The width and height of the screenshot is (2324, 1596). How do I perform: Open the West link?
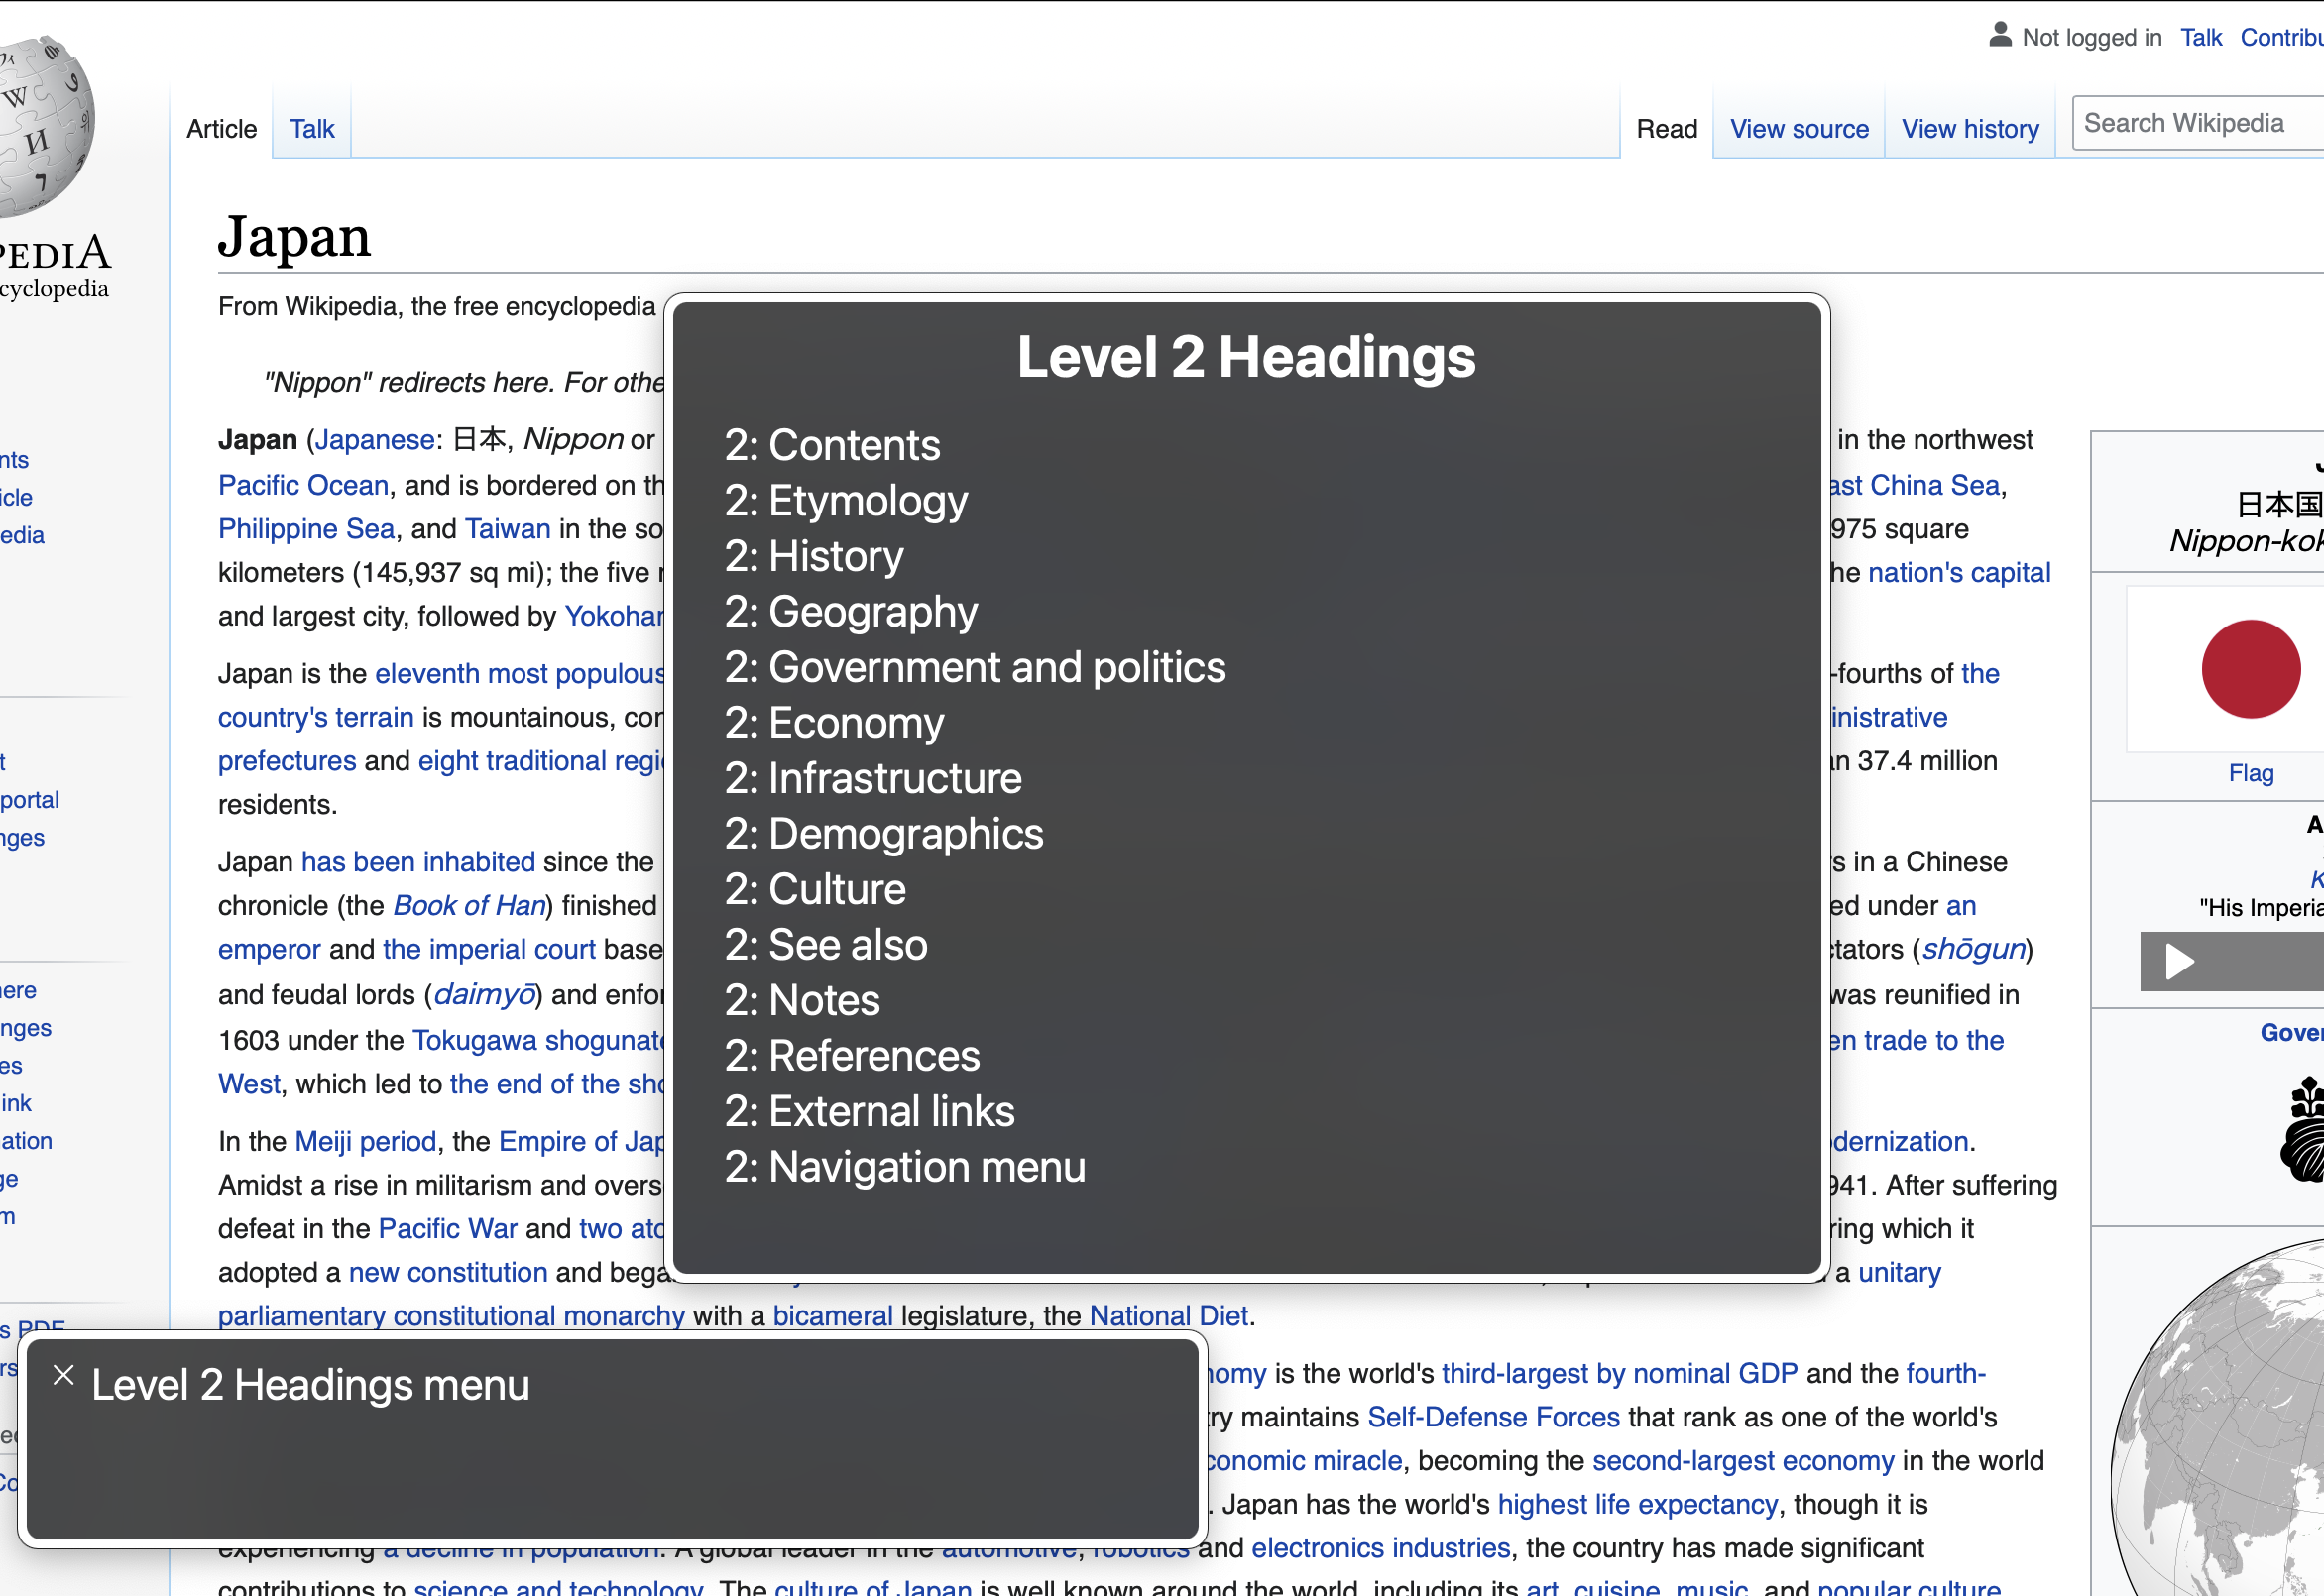(x=249, y=1085)
